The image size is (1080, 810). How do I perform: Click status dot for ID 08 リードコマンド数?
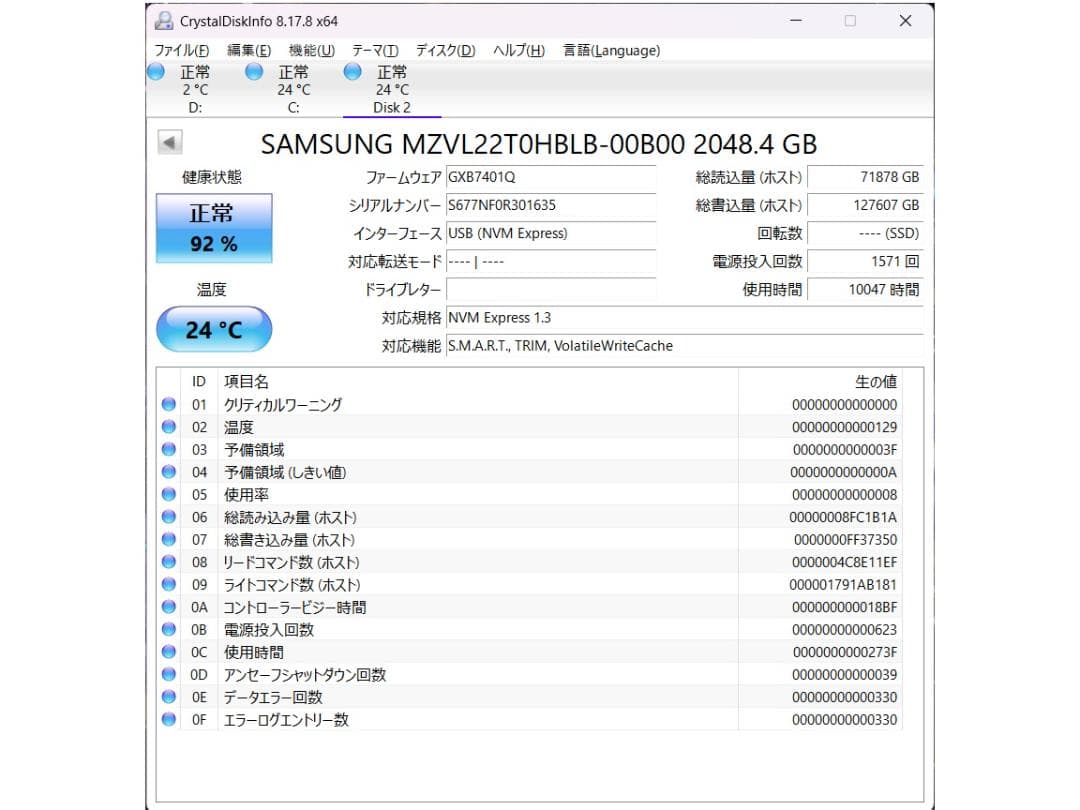pos(169,562)
